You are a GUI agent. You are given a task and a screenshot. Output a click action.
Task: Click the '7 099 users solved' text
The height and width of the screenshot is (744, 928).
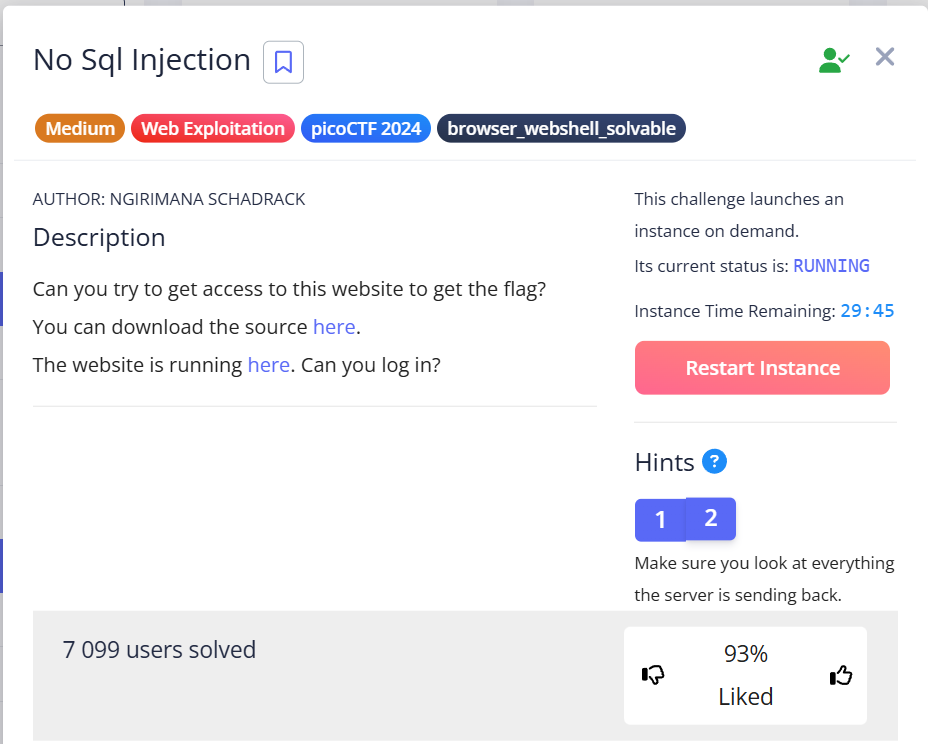159,650
